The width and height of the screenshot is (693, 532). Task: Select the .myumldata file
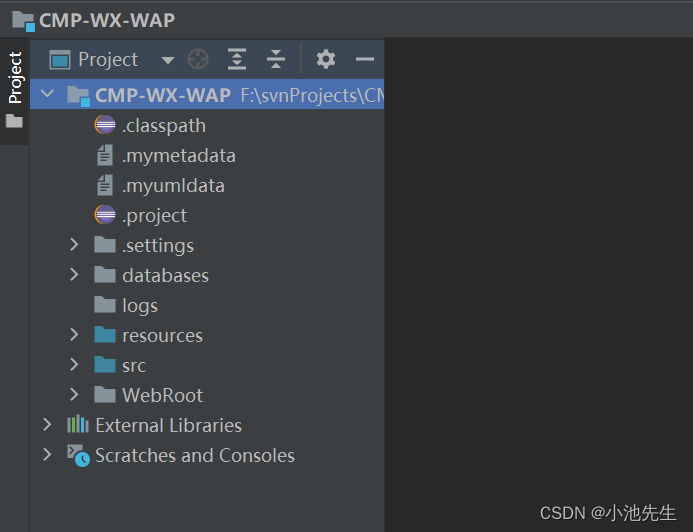[x=173, y=186]
